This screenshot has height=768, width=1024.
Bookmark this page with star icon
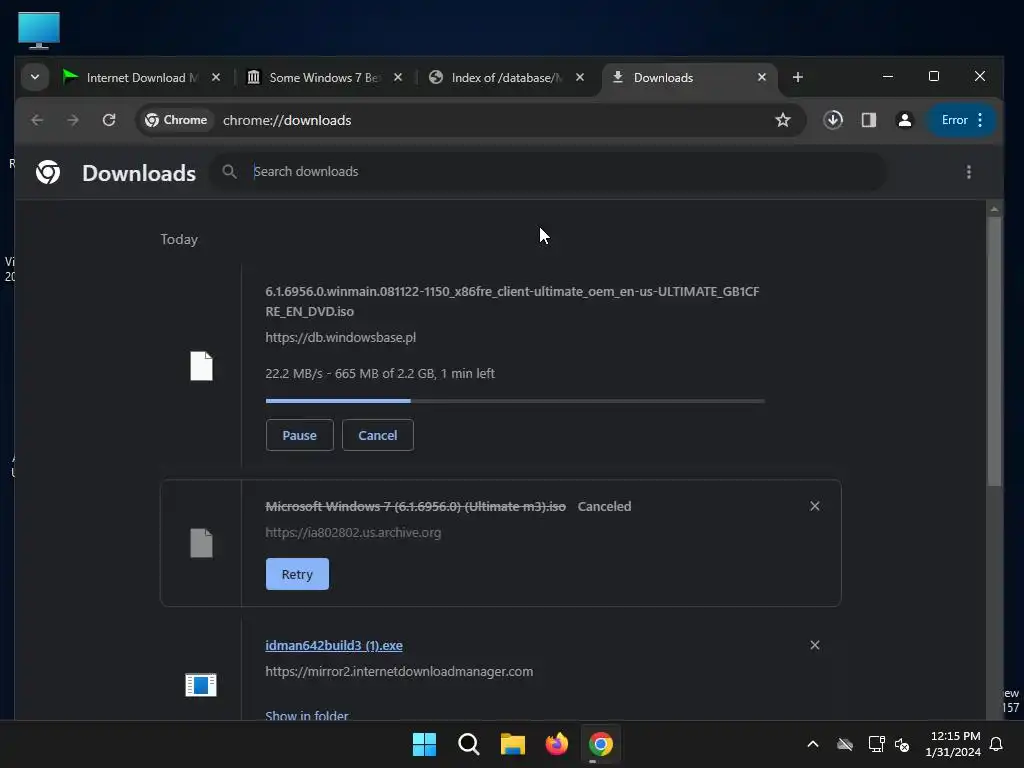click(782, 120)
